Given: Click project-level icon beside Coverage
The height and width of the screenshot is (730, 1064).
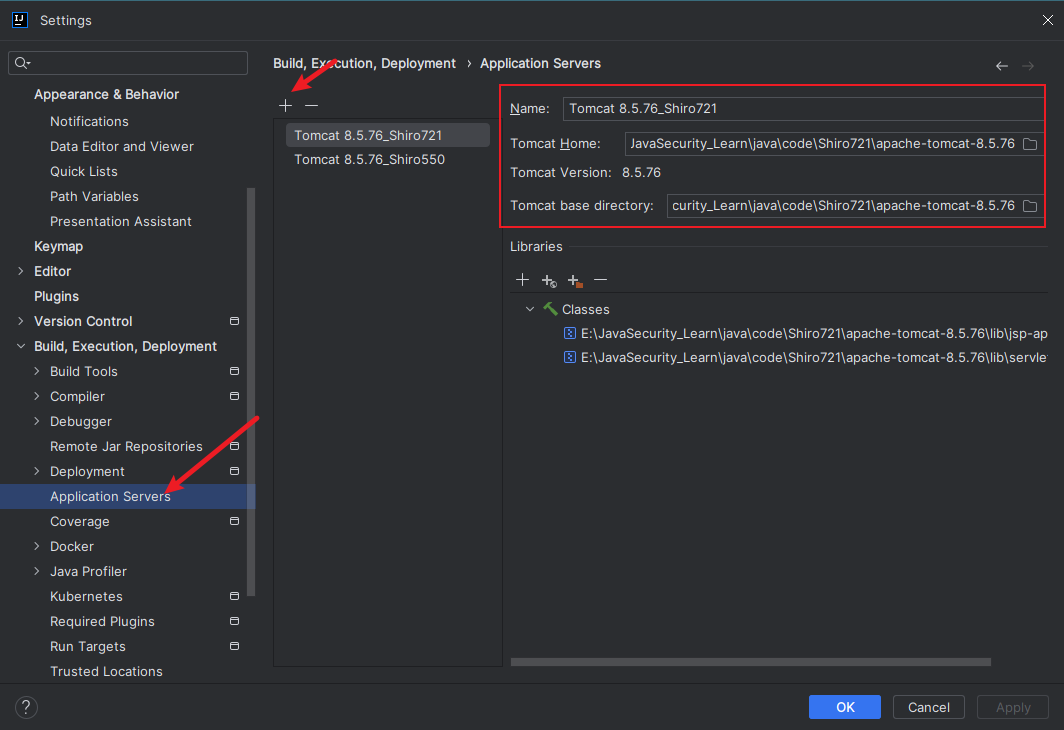Looking at the screenshot, I should 234,521.
